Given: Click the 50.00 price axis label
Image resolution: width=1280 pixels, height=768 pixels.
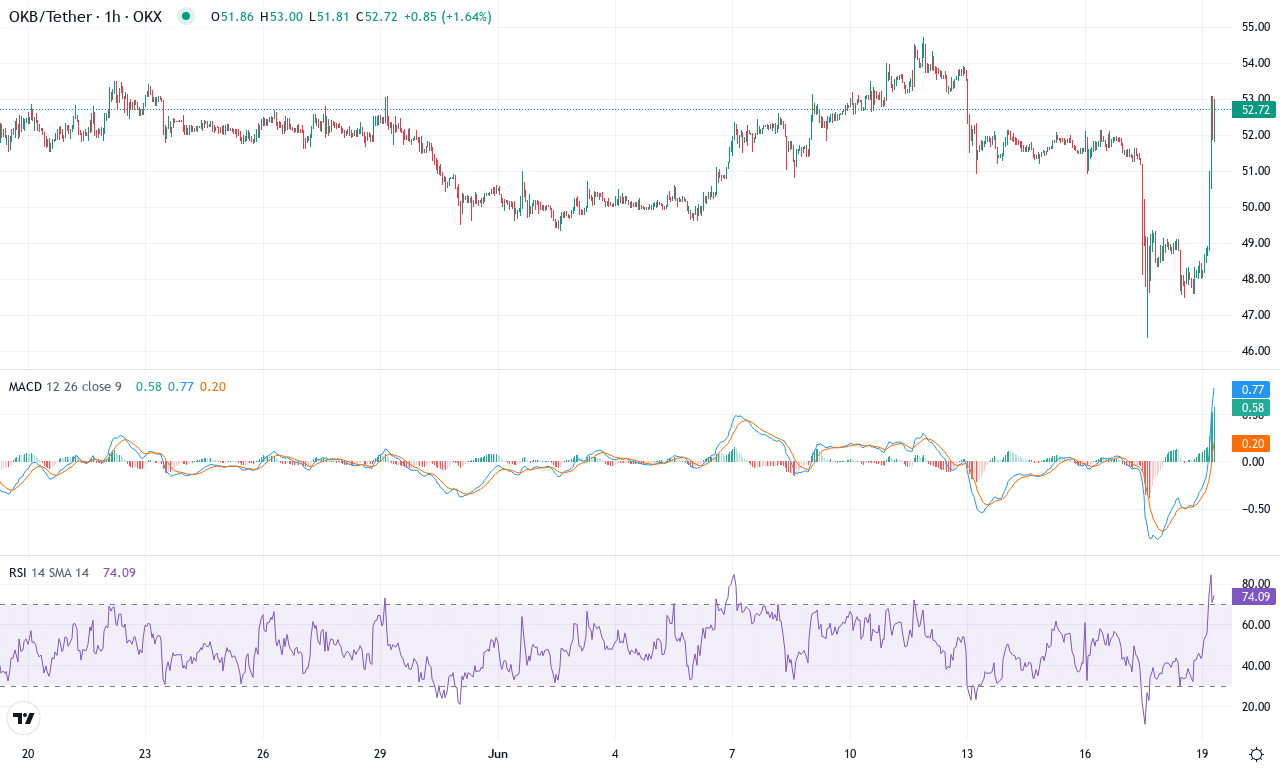Looking at the screenshot, I should tap(1255, 207).
